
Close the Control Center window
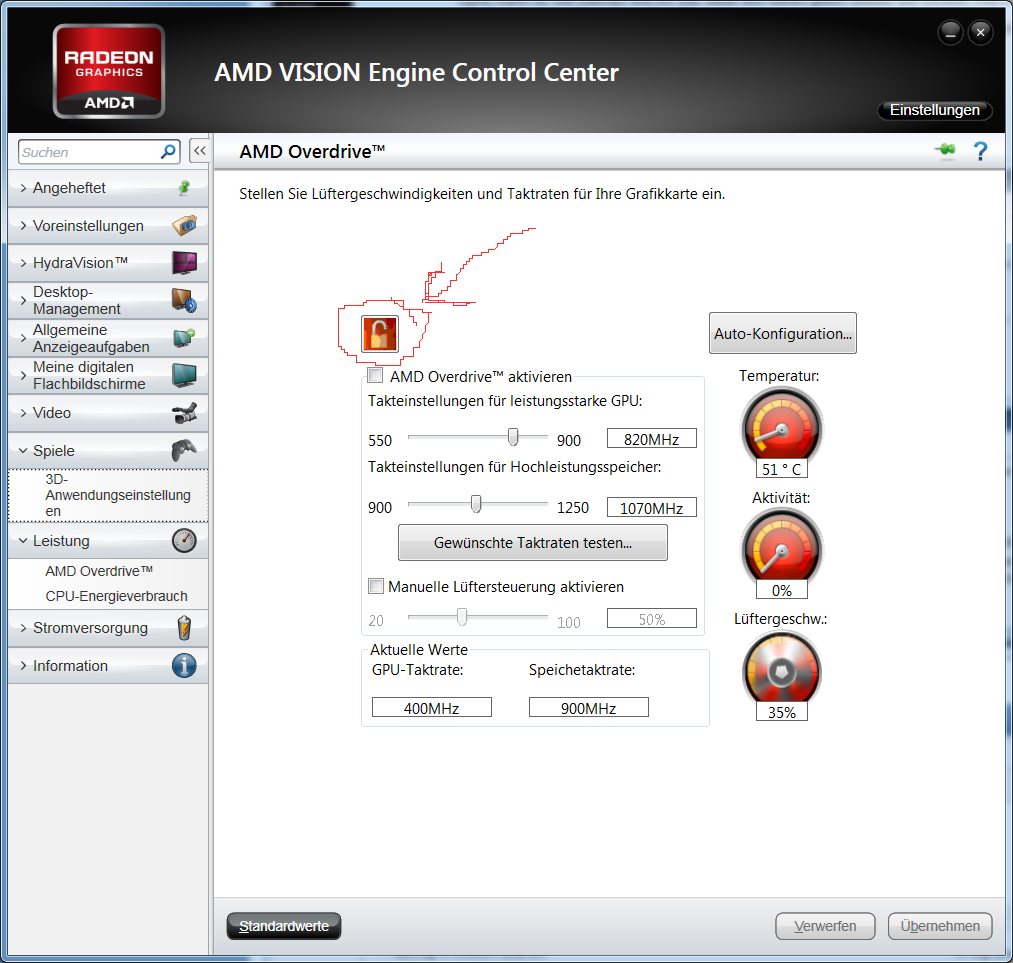[x=981, y=32]
